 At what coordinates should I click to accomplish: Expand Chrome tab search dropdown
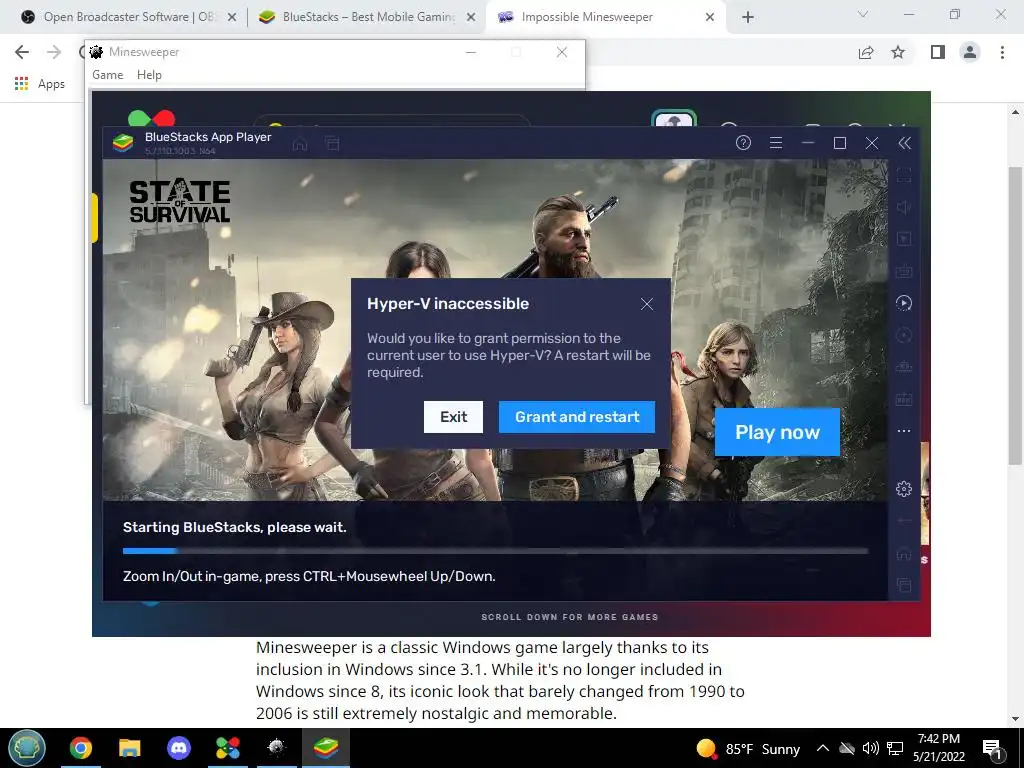click(x=863, y=14)
